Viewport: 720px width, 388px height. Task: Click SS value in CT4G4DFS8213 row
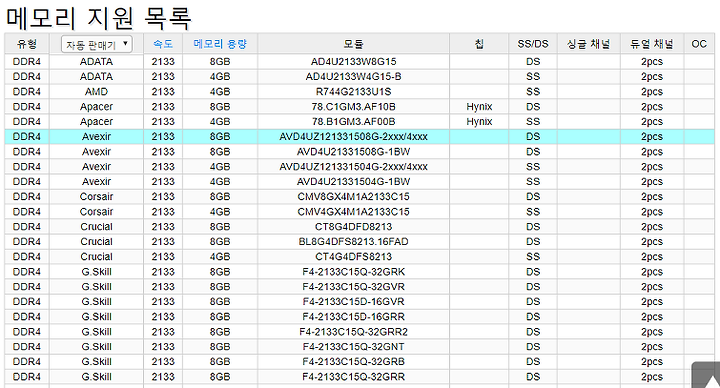click(533, 257)
